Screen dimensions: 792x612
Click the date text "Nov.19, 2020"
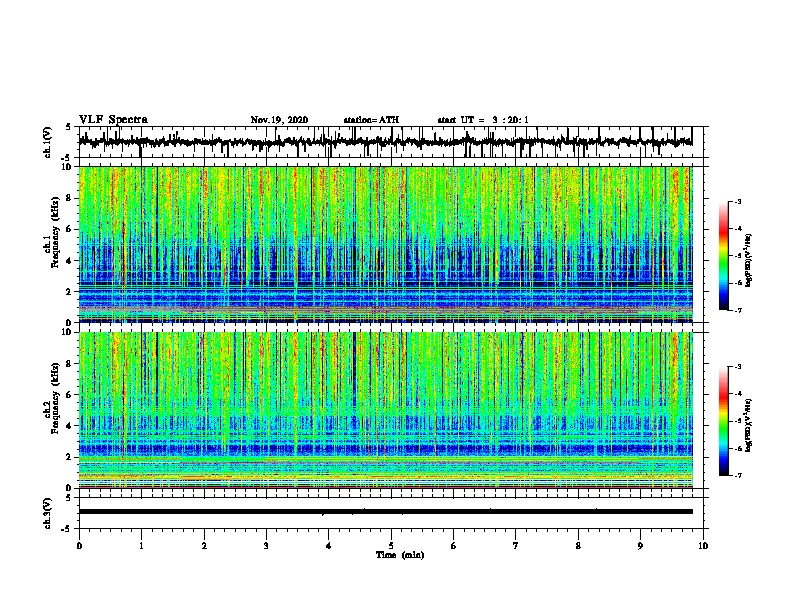(279, 120)
